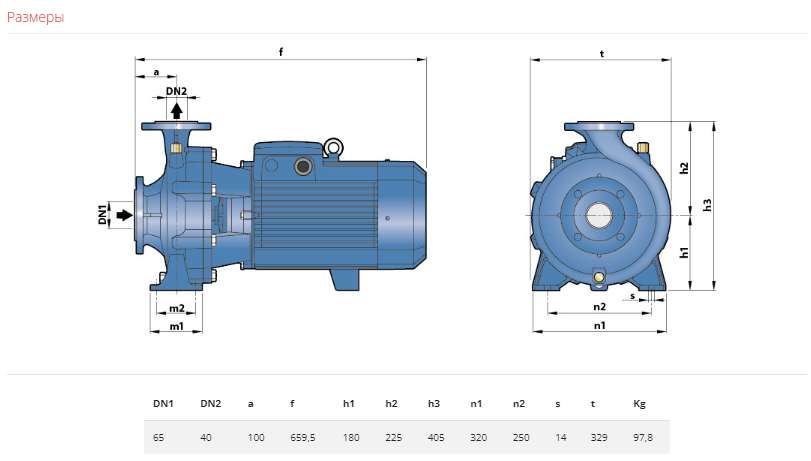Click the Размеры section heading

[x=36, y=17]
